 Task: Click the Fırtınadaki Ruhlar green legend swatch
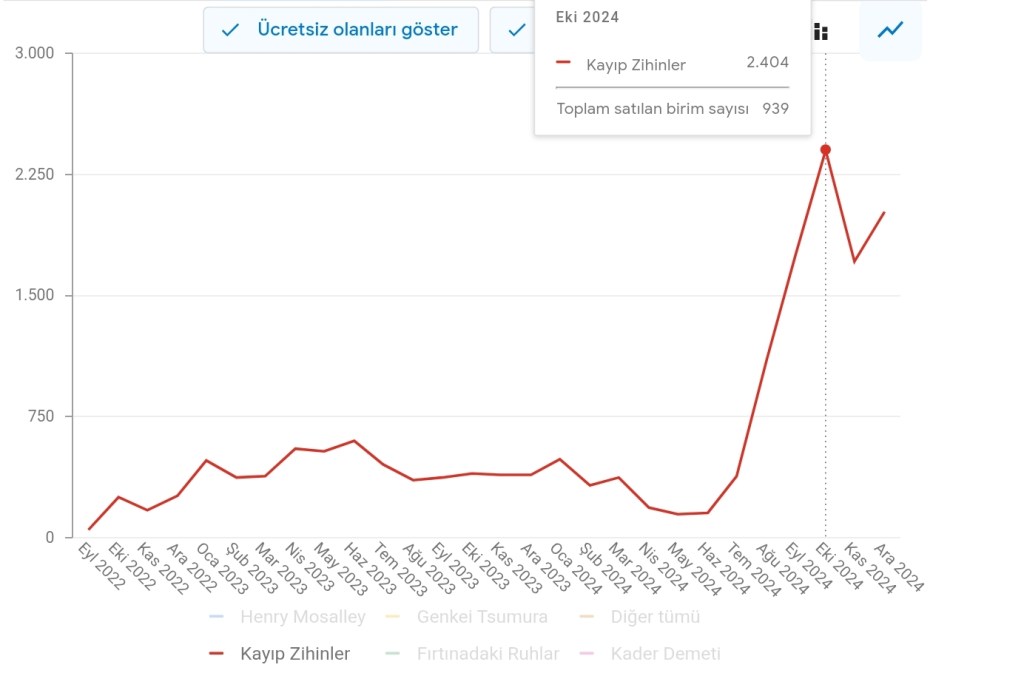coord(393,654)
